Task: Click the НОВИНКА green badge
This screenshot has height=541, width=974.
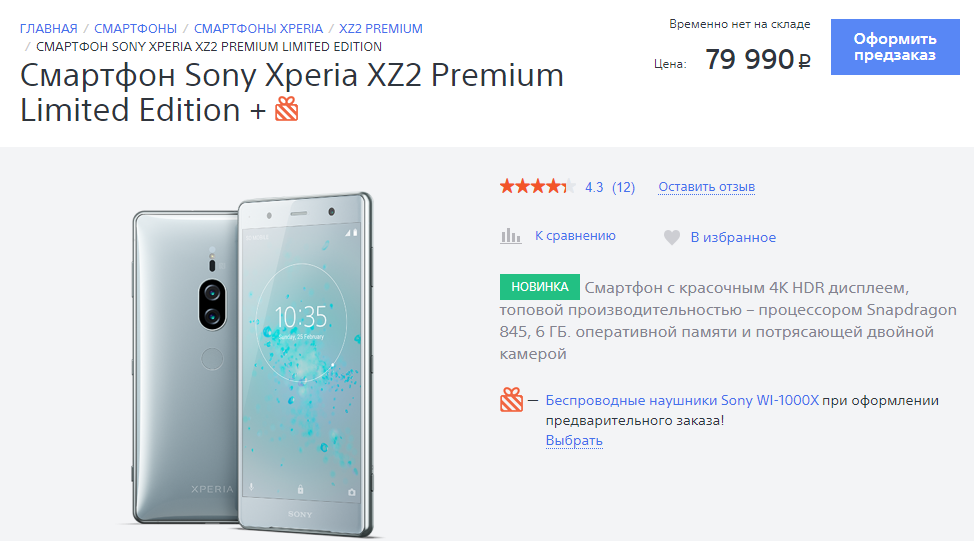Action: click(x=540, y=287)
